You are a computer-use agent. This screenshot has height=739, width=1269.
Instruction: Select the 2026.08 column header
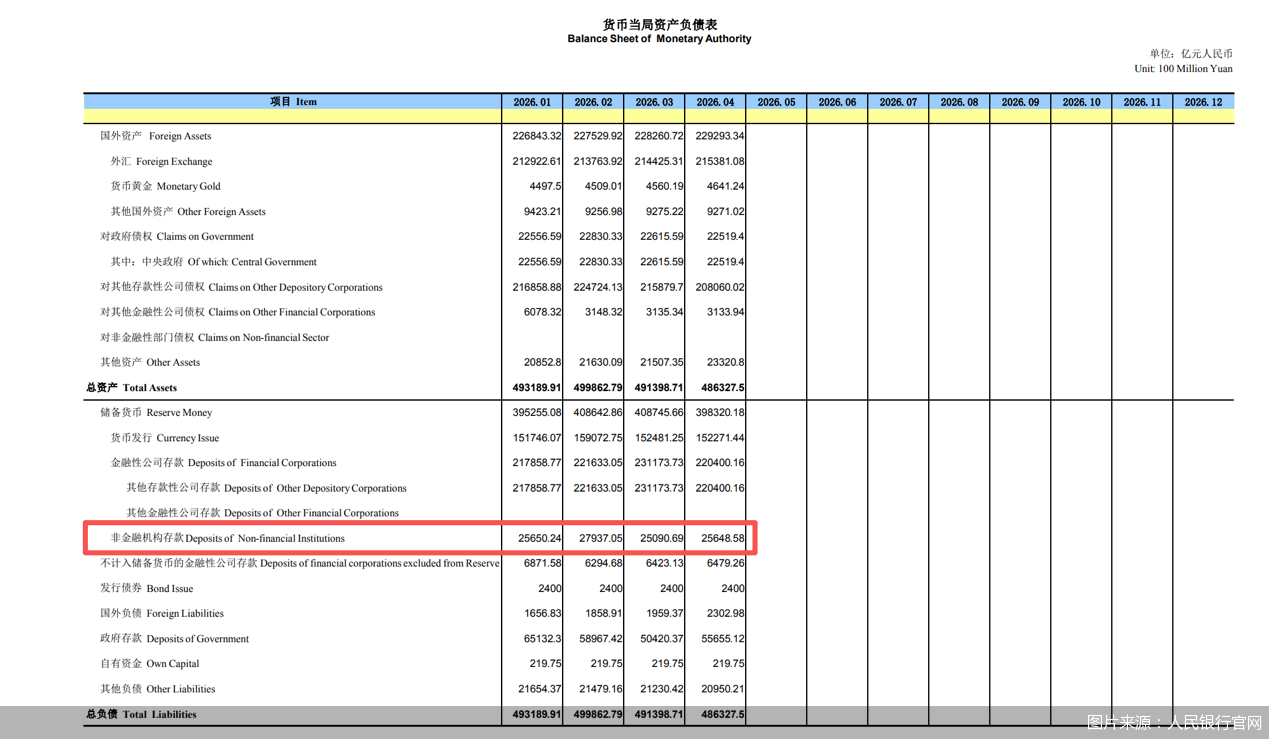(959, 102)
